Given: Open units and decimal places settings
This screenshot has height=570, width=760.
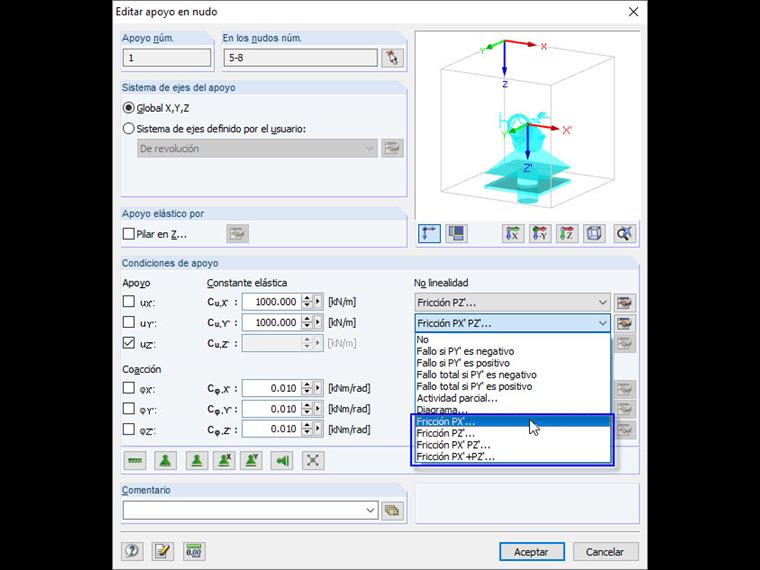Looking at the screenshot, I should (x=194, y=551).
